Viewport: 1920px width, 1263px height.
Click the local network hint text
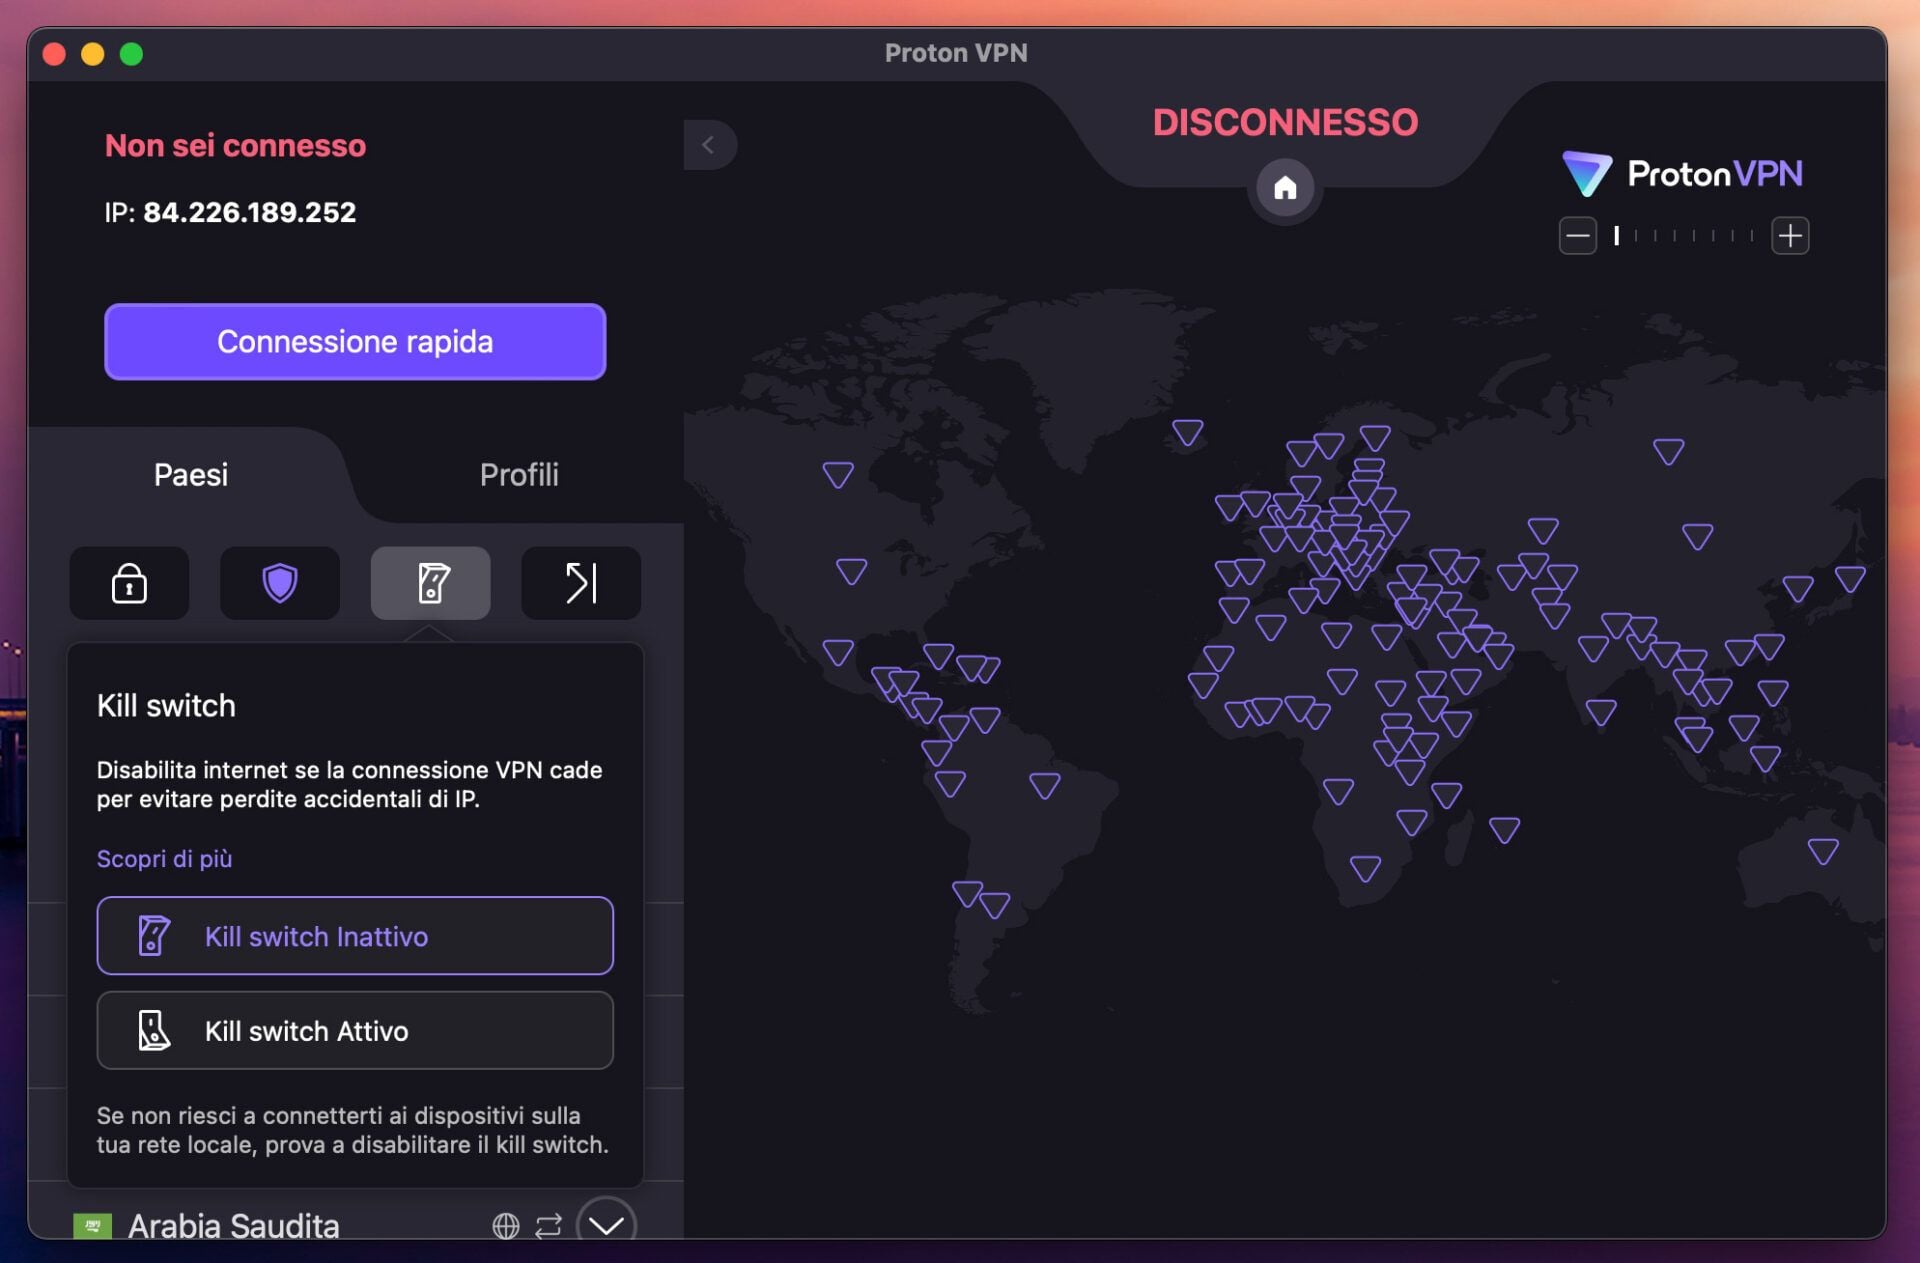[x=352, y=1130]
